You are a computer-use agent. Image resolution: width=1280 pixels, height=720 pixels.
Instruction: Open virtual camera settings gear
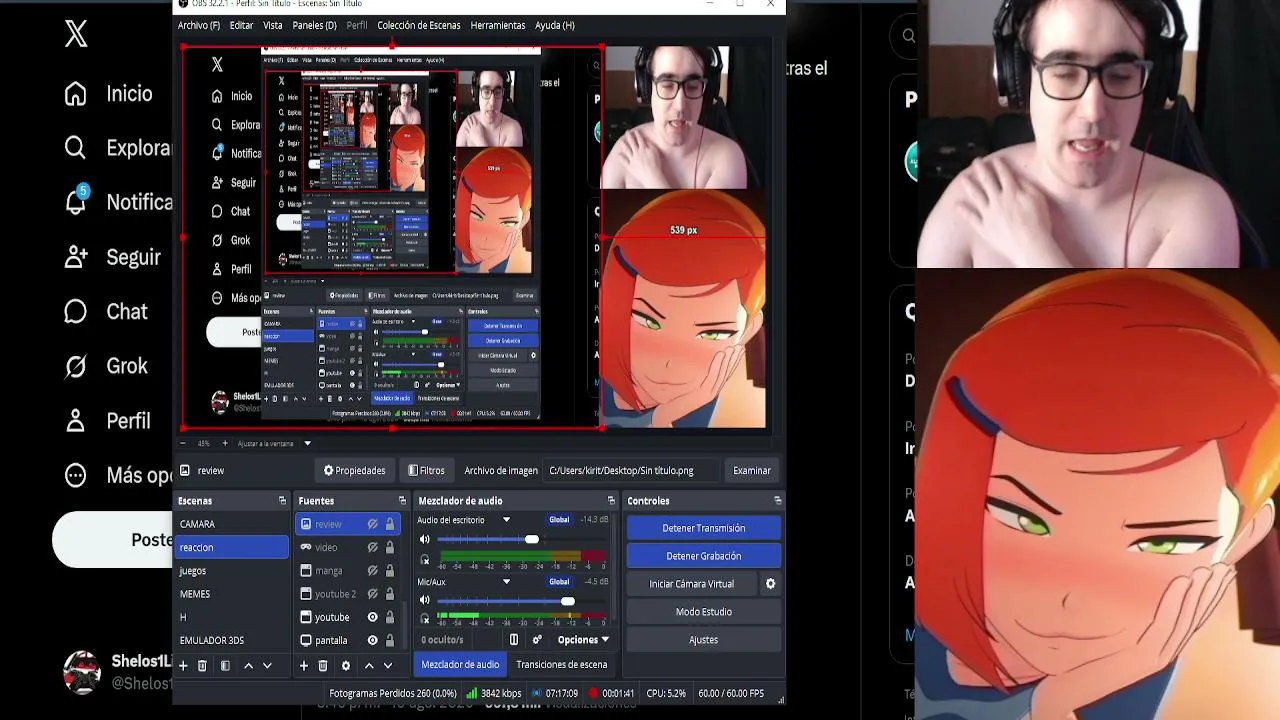point(770,584)
